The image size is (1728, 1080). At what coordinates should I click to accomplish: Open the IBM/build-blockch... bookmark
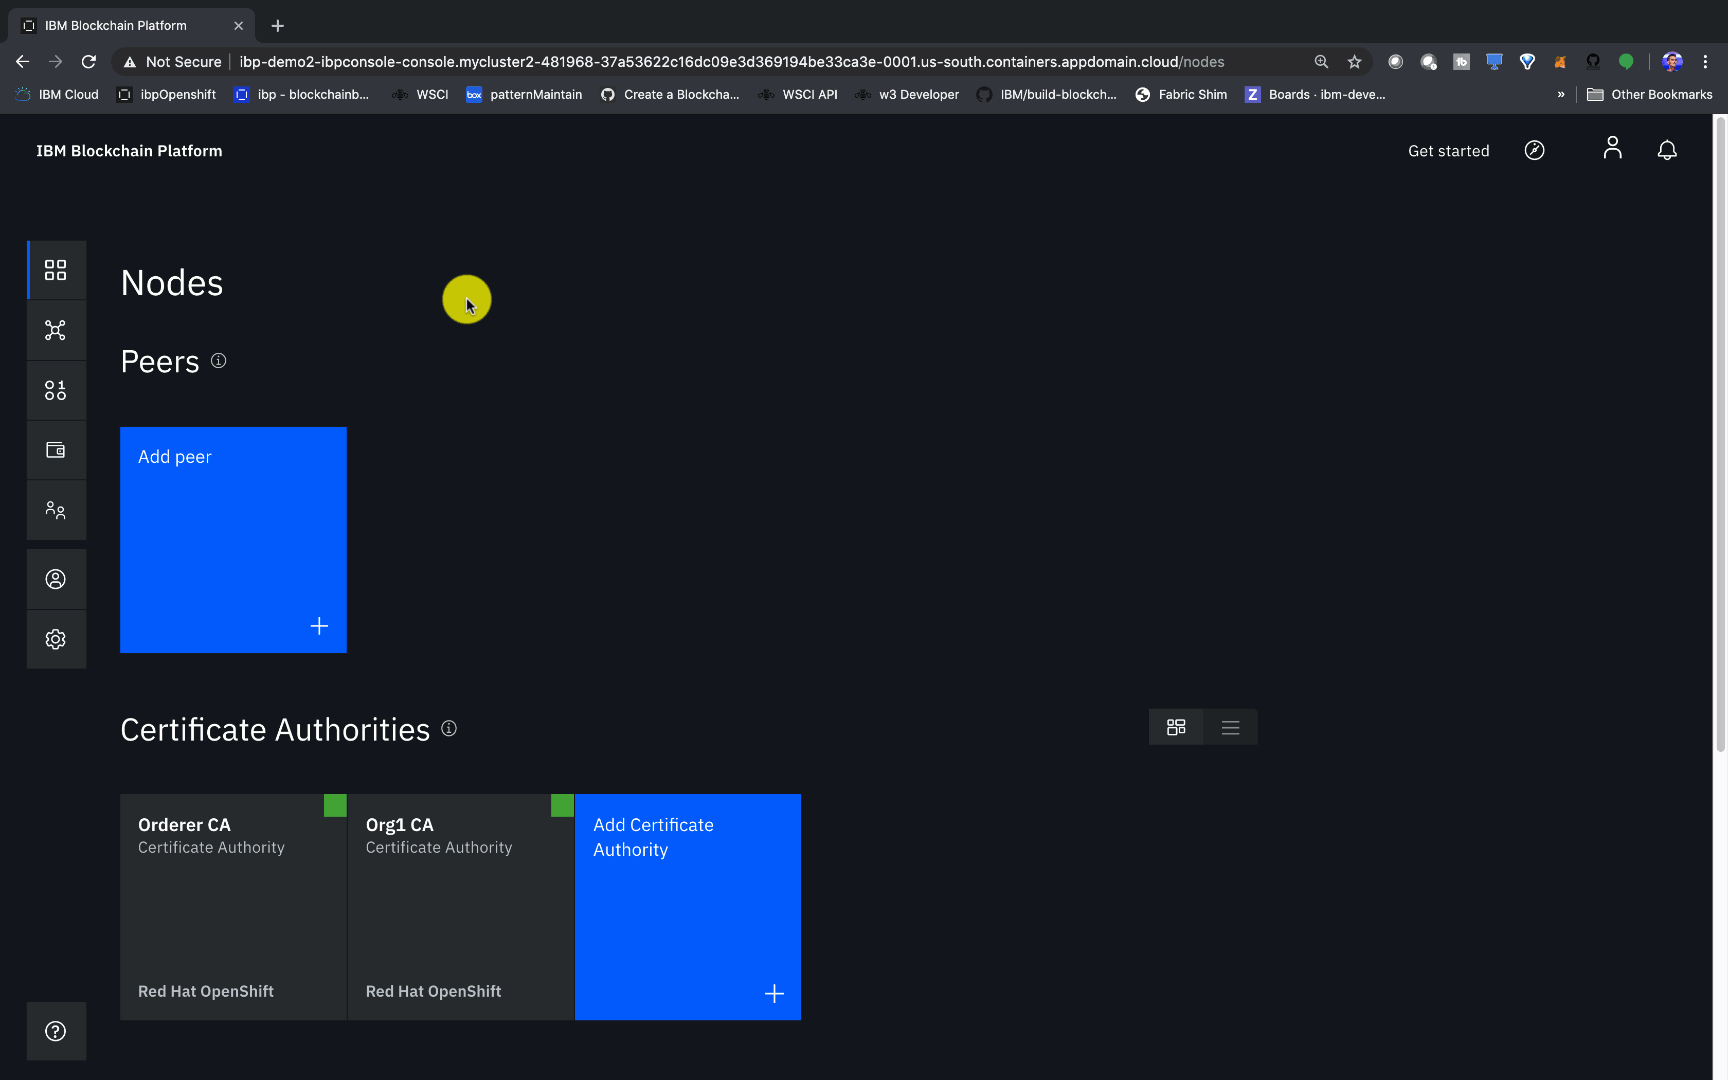coord(1047,94)
